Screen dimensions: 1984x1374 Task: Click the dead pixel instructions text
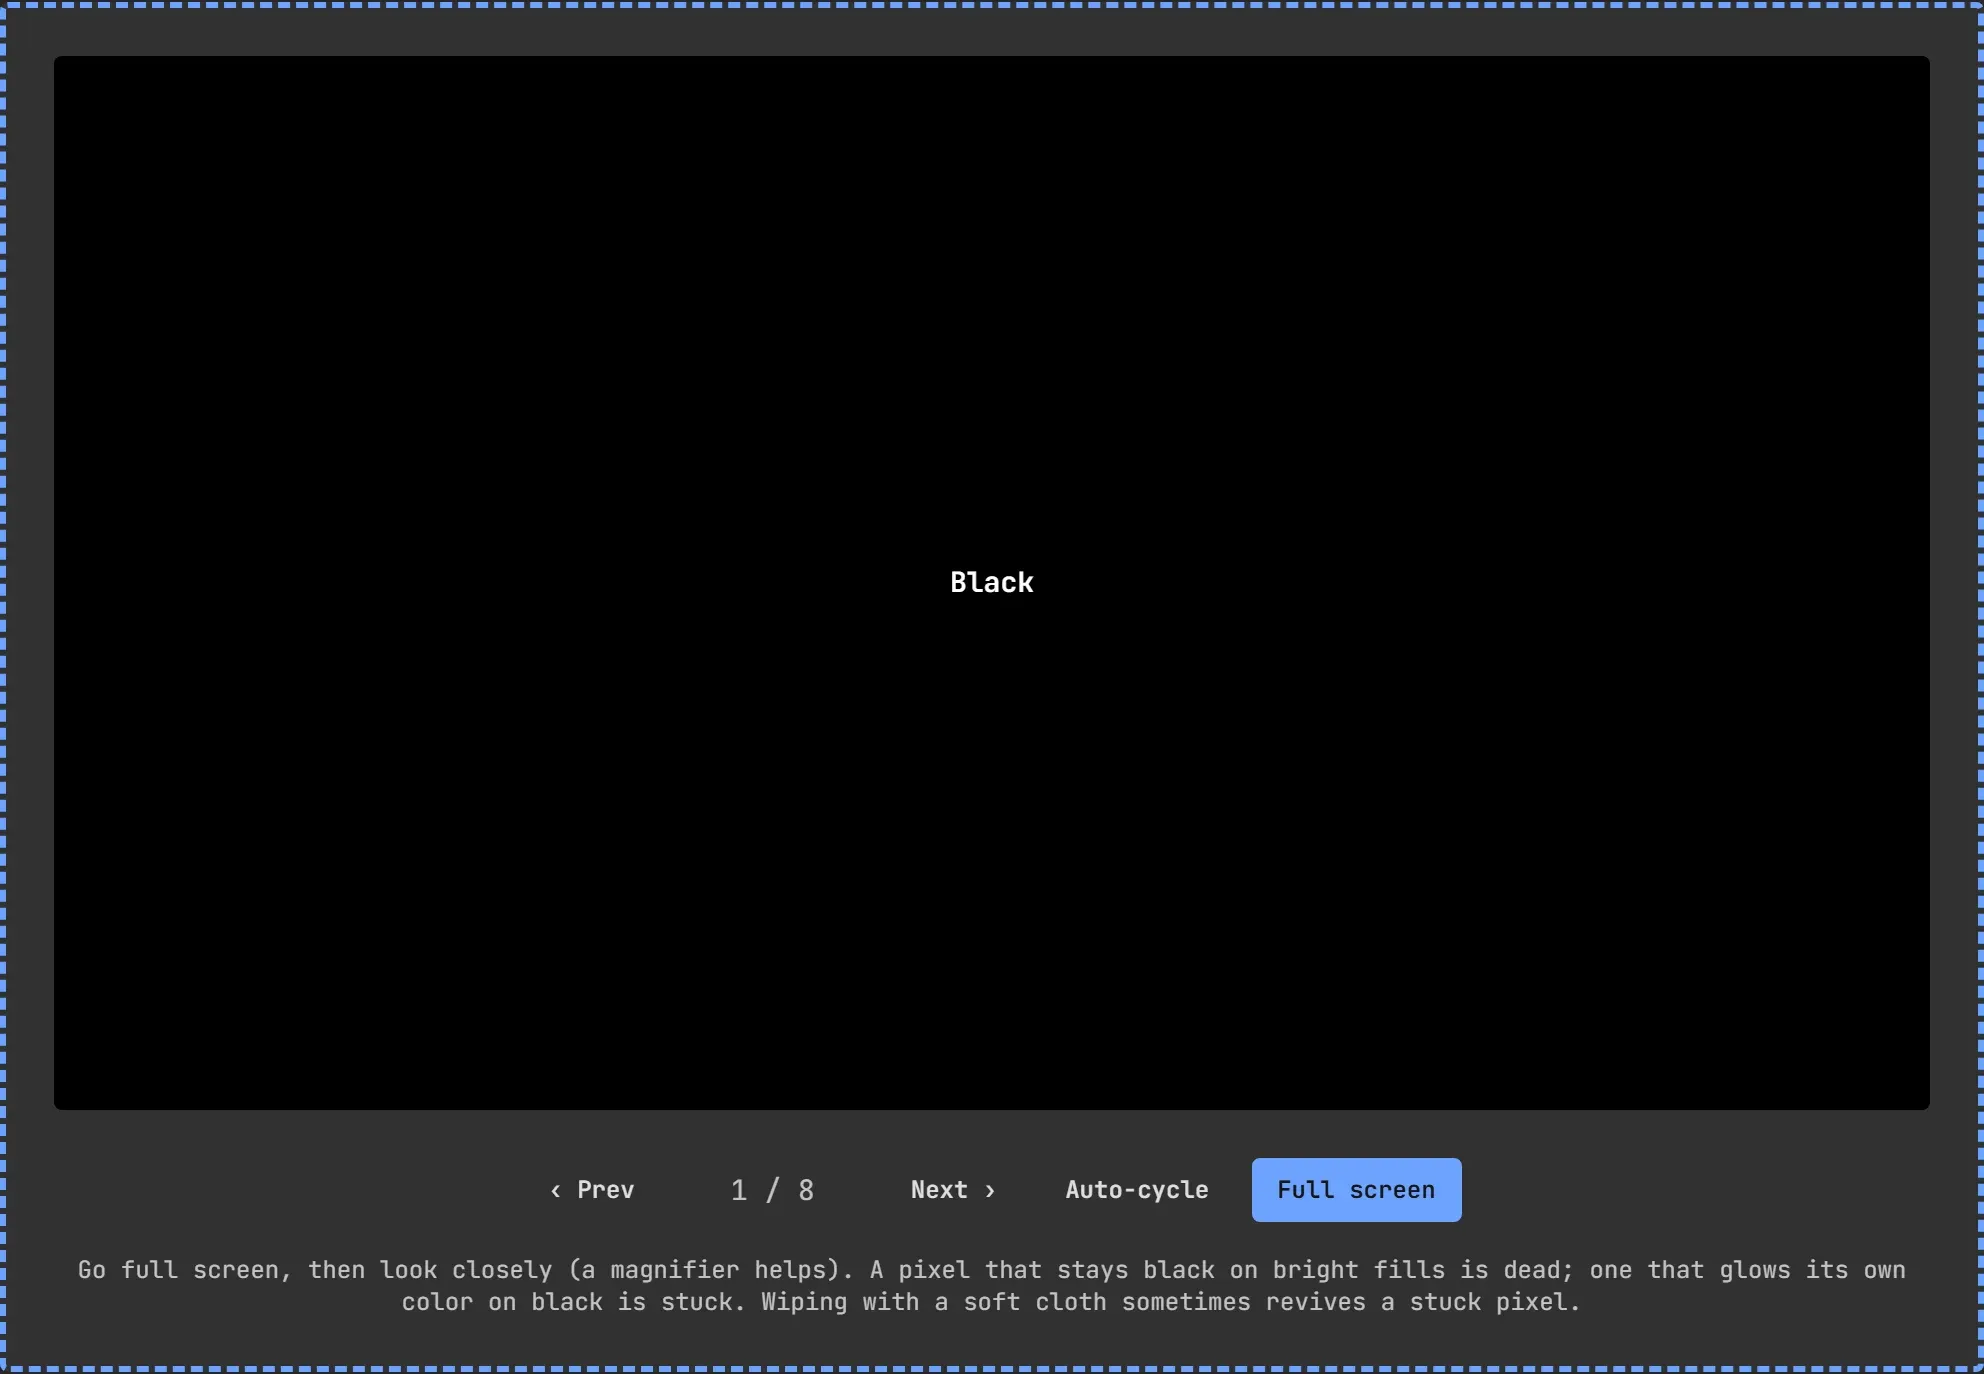992,1286
